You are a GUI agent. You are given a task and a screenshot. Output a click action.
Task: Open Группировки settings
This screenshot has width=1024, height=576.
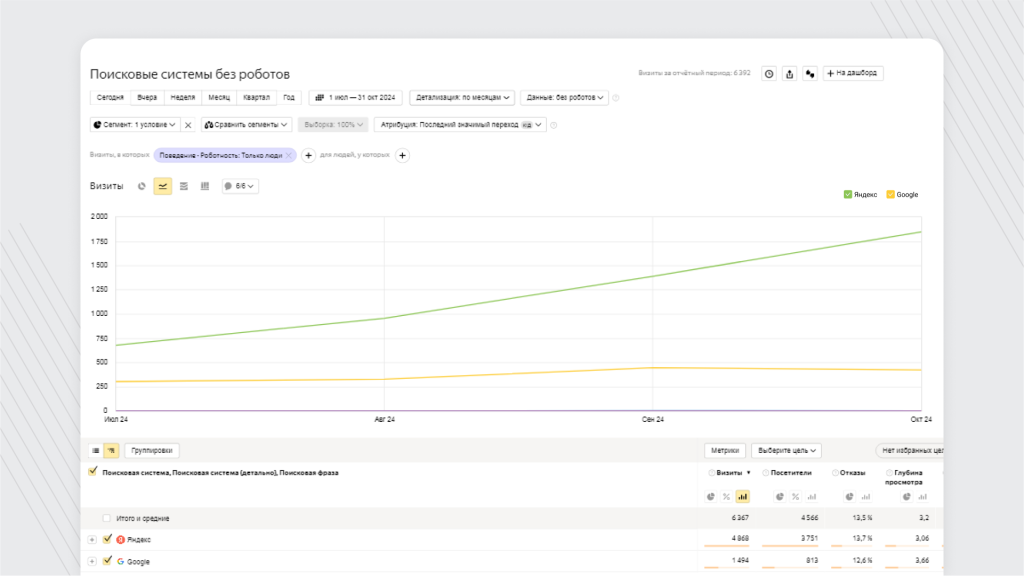point(152,451)
